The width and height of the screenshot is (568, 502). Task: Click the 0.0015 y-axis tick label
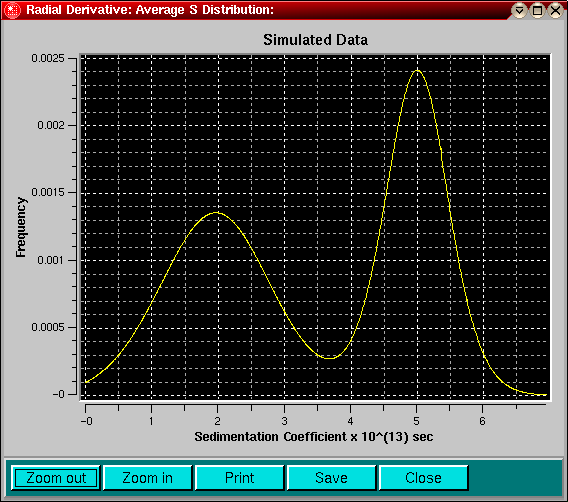[48, 192]
